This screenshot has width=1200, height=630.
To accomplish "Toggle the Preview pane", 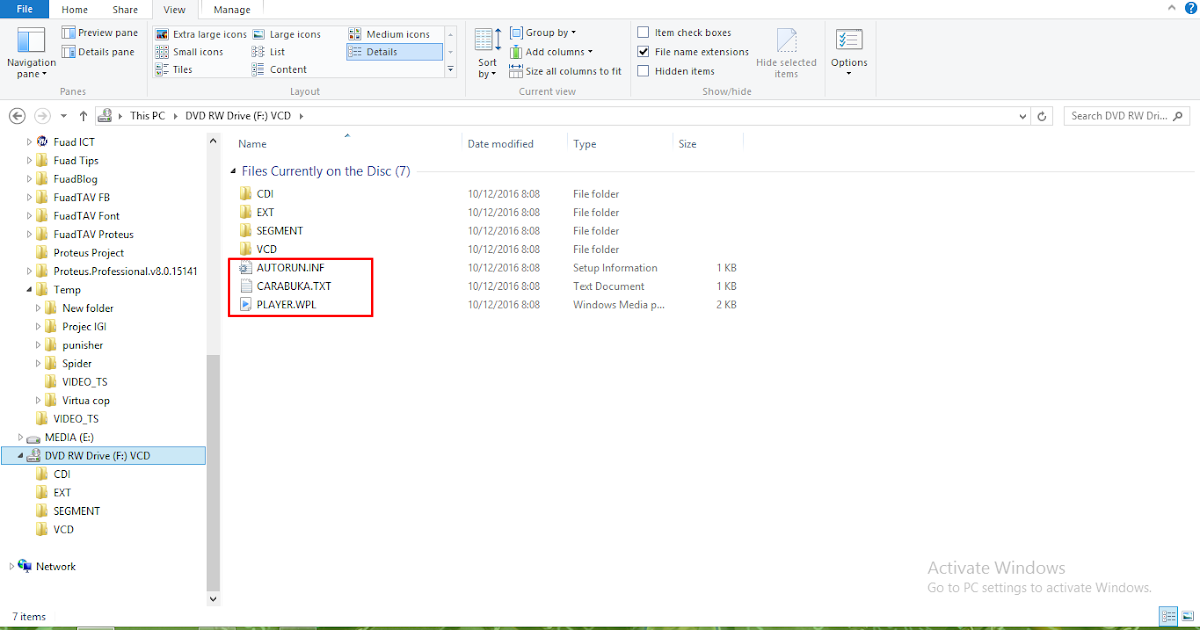I will [x=100, y=33].
